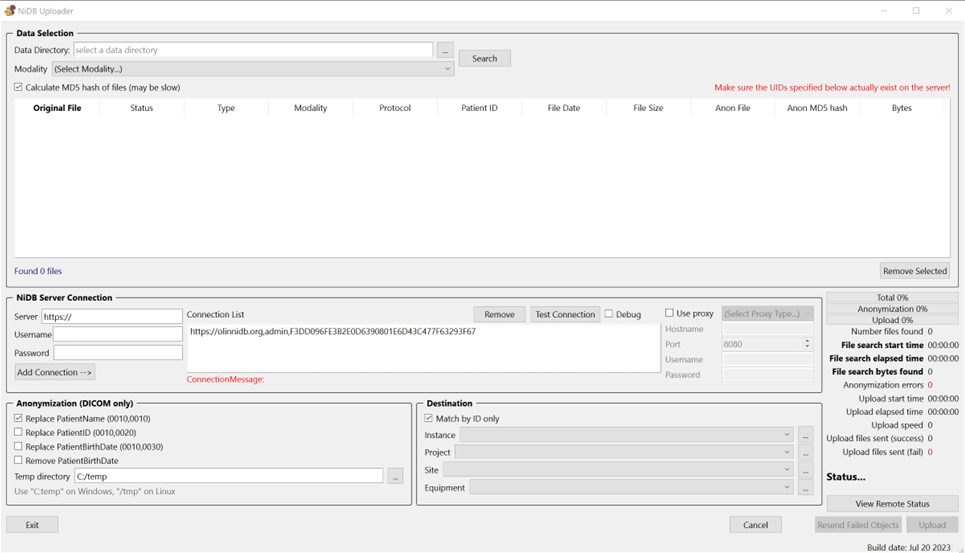Enable the Debug checkbox
Screen dimensions: 965x553
[609, 314]
